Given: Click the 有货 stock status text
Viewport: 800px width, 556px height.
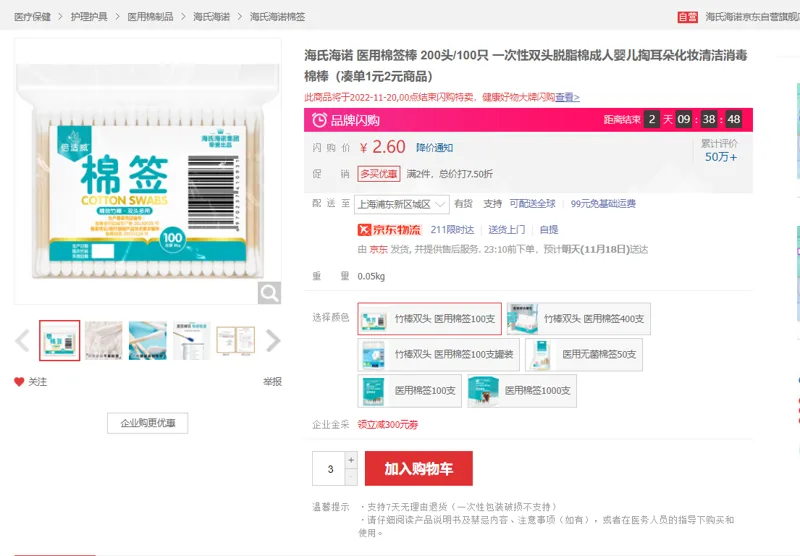Looking at the screenshot, I should 463,204.
